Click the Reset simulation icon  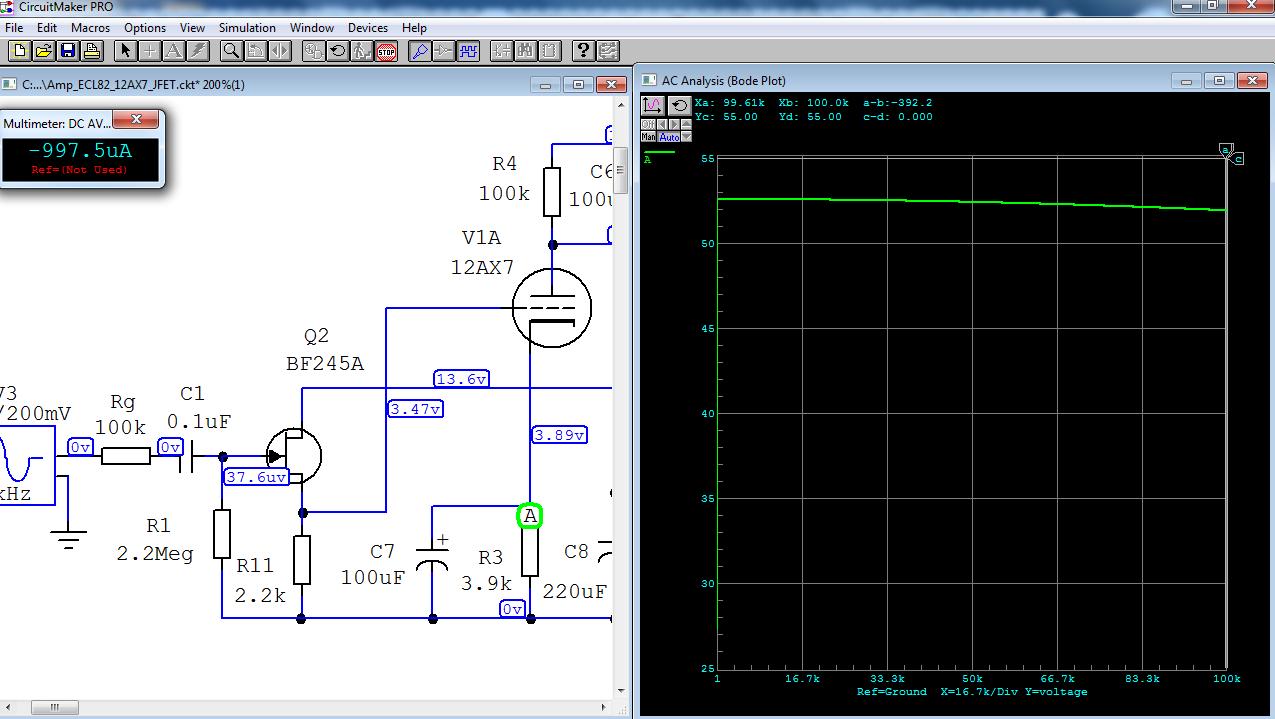(337, 50)
